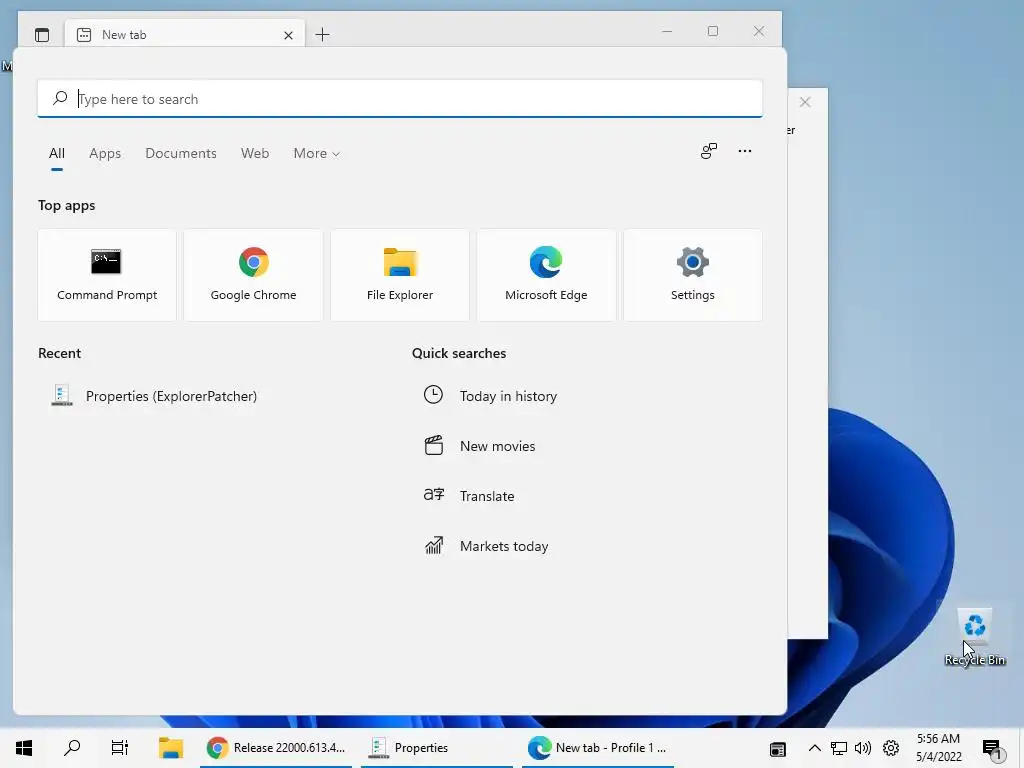This screenshot has width=1024, height=768.
Task: Switch to Chrome Release 22000.613 taskbar item
Action: pos(276,748)
